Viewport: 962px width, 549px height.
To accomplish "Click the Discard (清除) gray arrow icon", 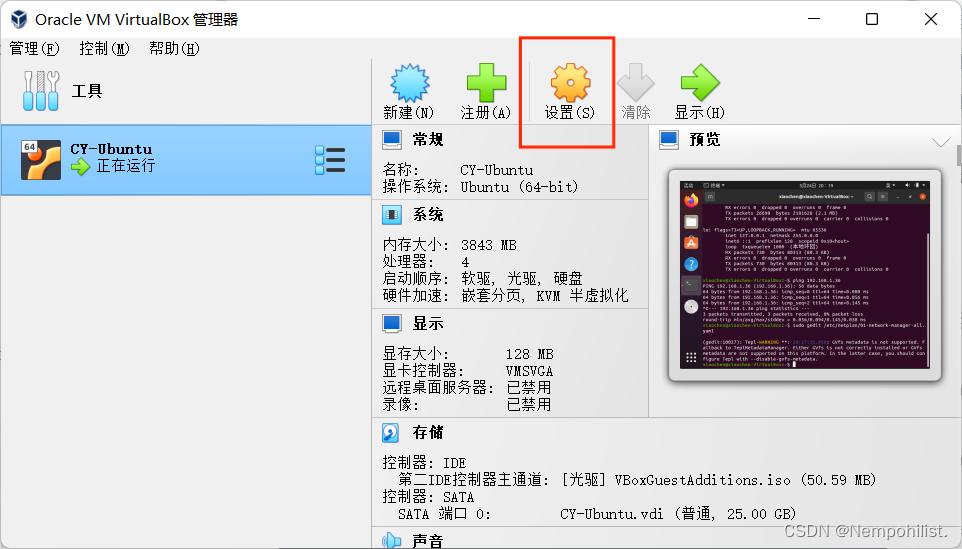I will pos(636,83).
